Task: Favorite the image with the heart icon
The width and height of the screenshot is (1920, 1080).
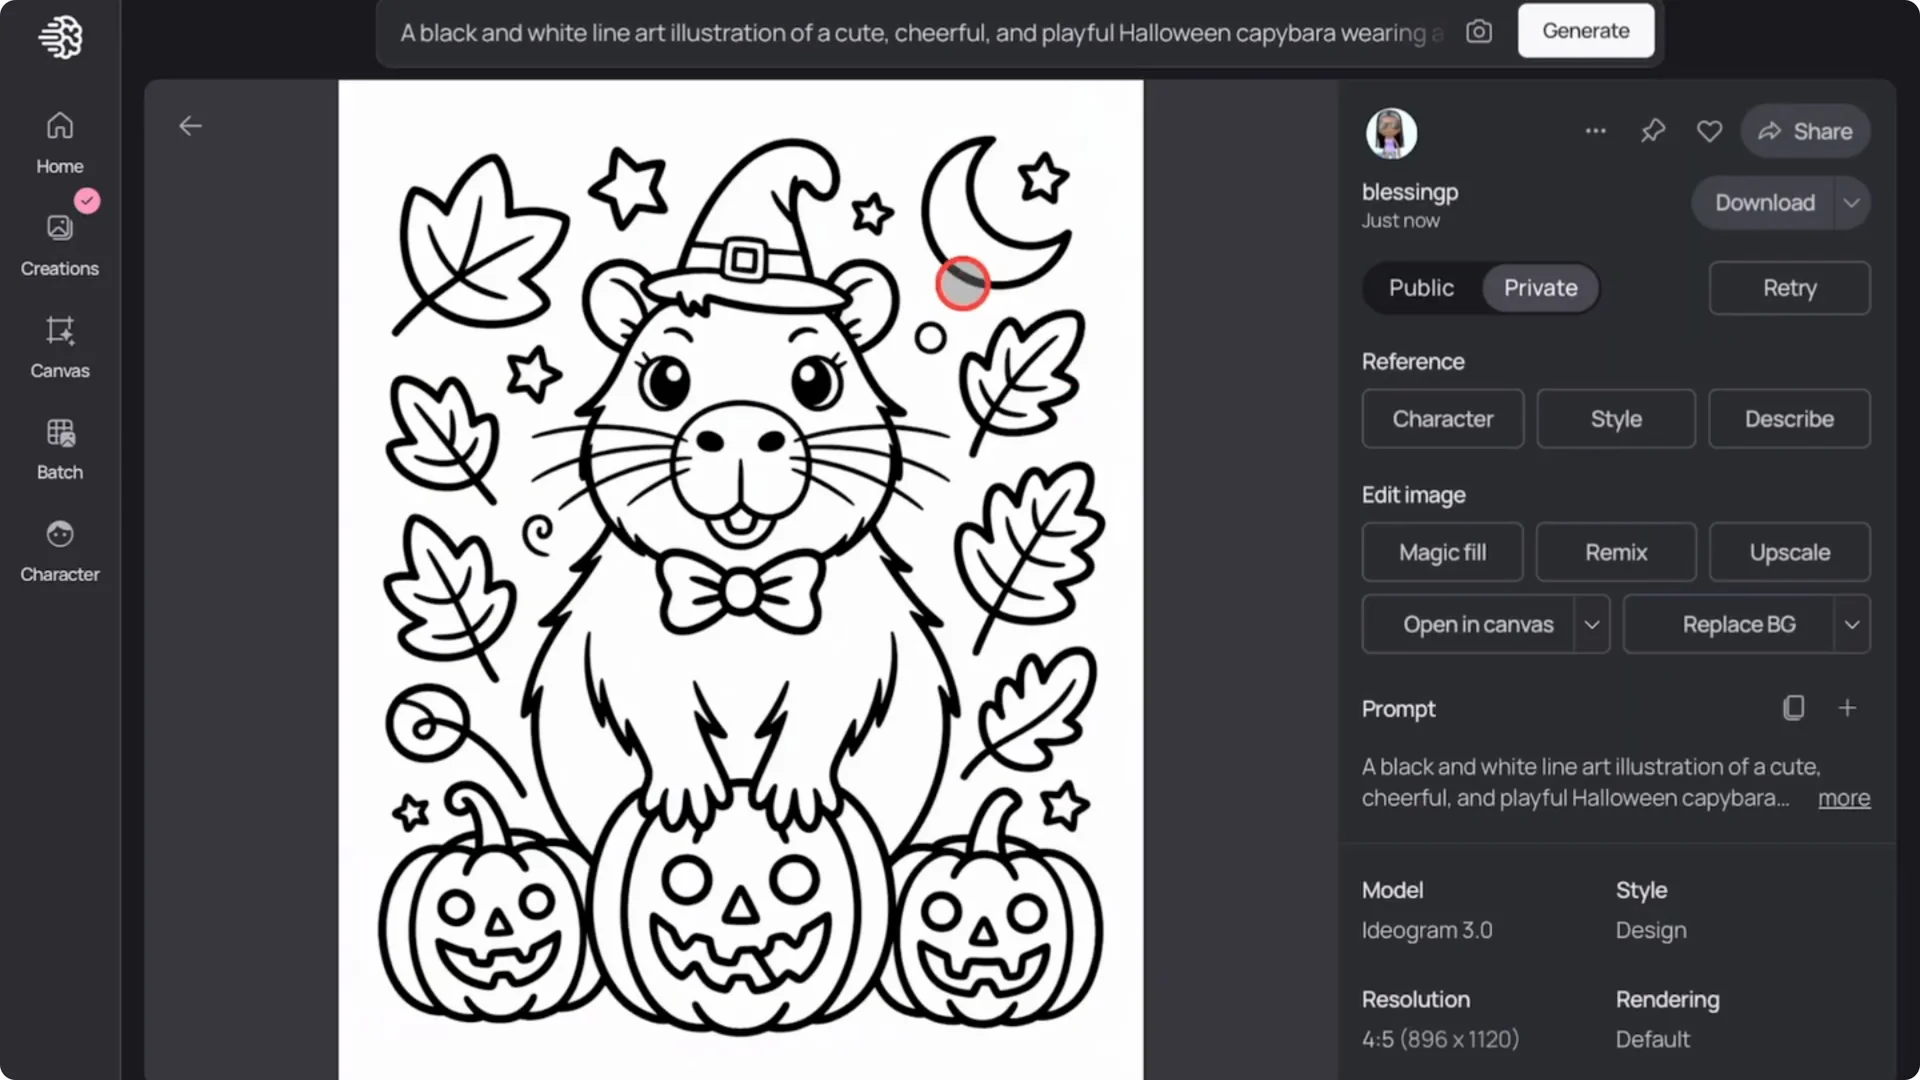Action: tap(1710, 131)
